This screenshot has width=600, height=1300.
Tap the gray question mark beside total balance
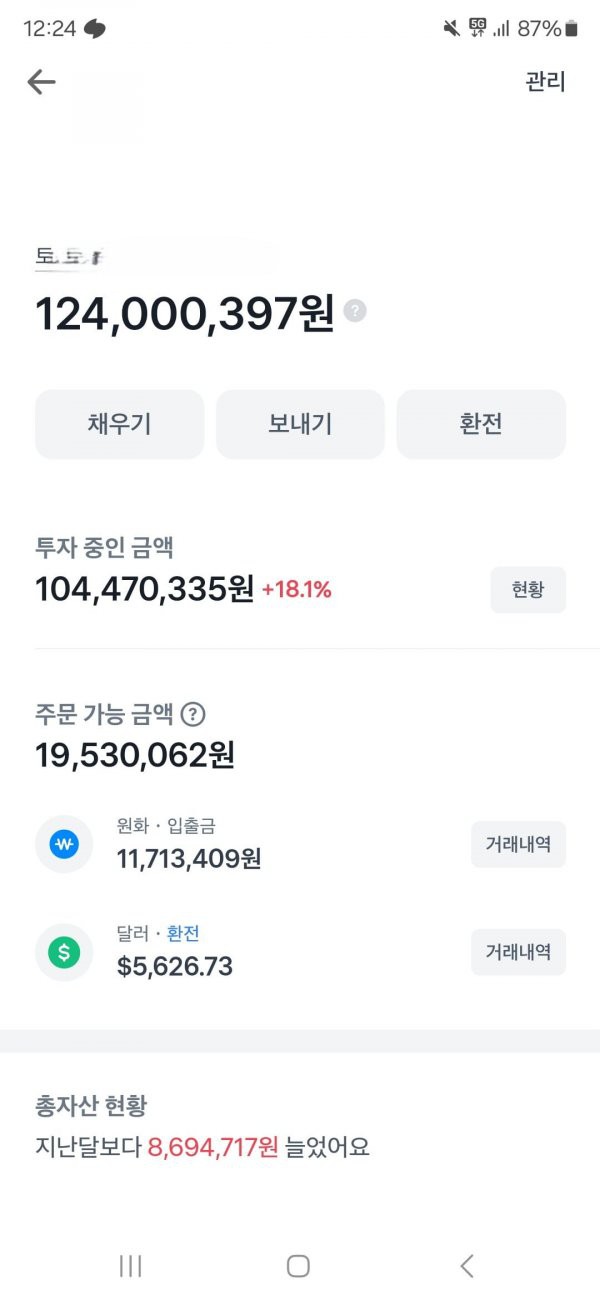click(355, 311)
